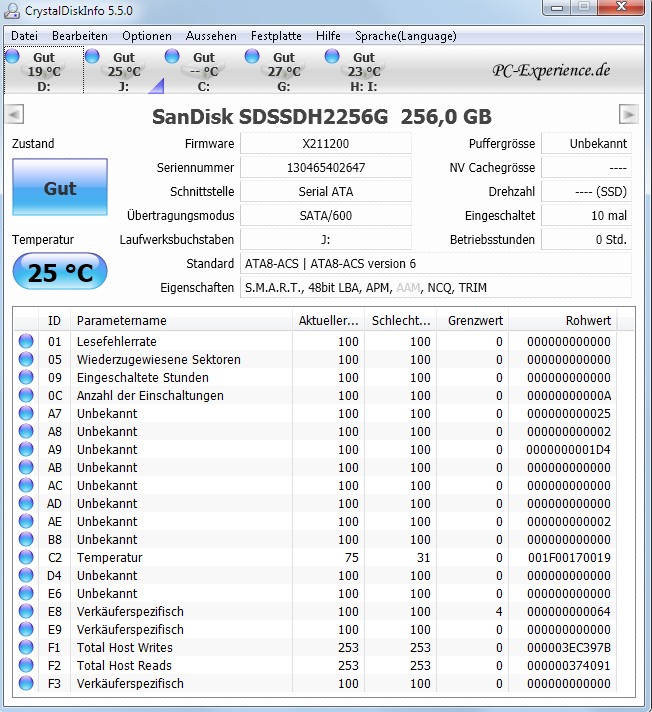Click the status orb for attribute E8
652x712 pixels.
pos(26,611)
